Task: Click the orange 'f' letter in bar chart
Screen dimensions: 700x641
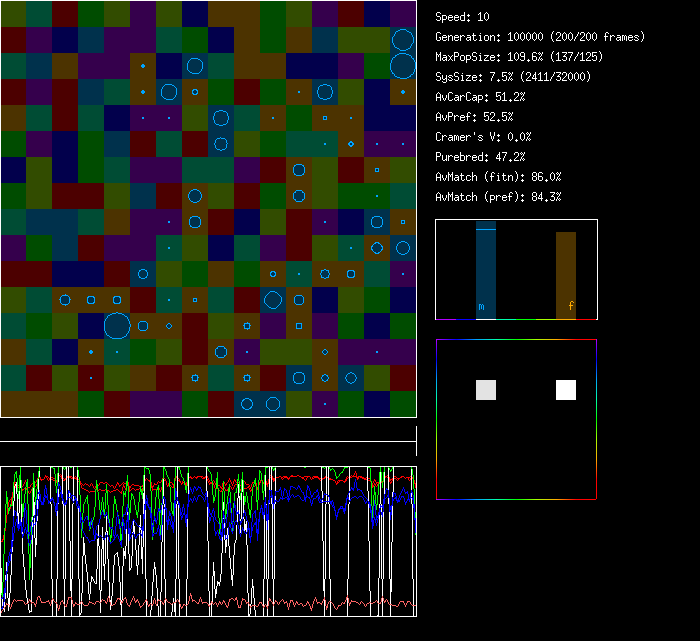Action: (571, 307)
